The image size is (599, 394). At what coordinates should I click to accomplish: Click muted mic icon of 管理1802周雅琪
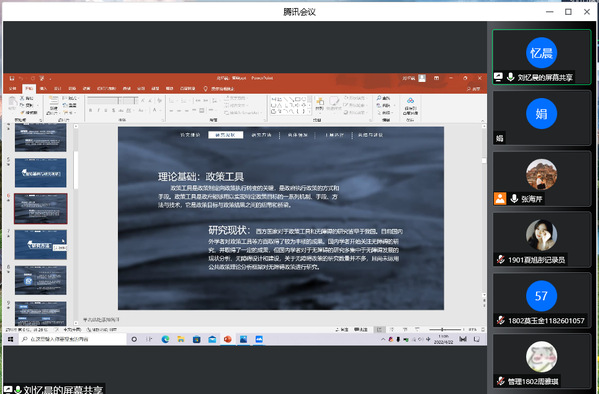tap(501, 381)
